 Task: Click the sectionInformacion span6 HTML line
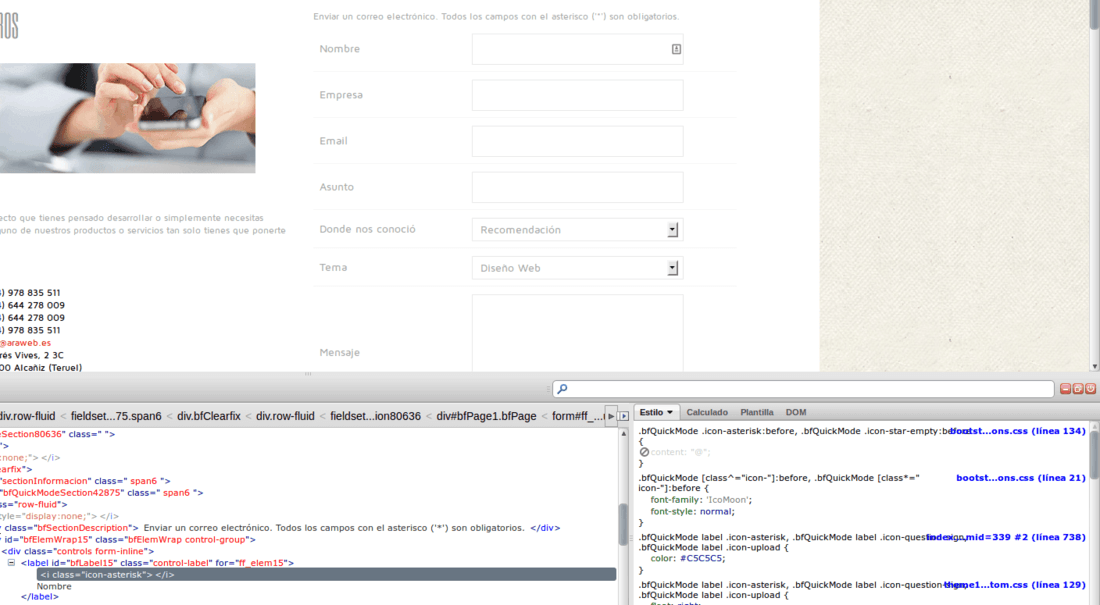tap(85, 481)
